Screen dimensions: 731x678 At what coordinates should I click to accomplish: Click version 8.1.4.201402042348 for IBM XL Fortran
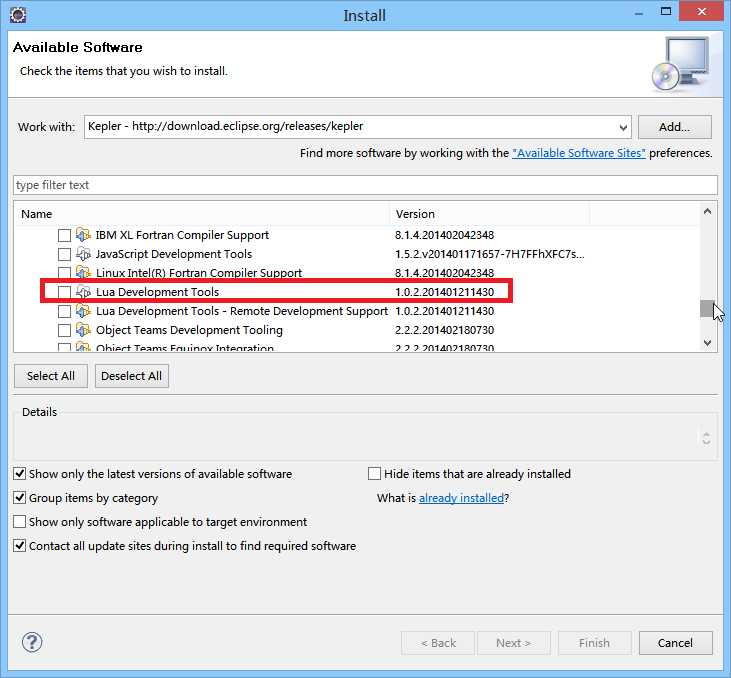point(444,235)
